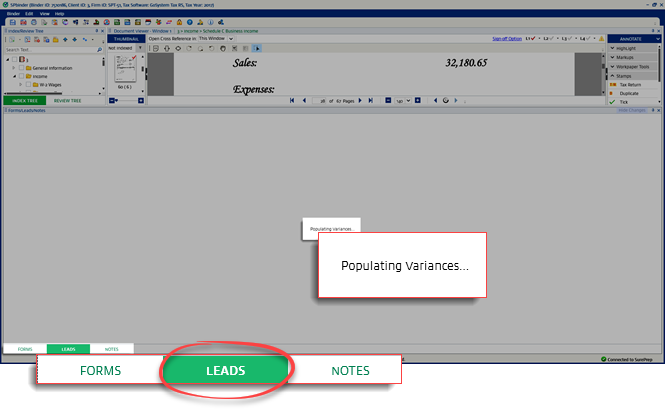Expand the Workpaper Tools section
Image resolution: width=665 pixels, height=418 pixels.
point(633,67)
